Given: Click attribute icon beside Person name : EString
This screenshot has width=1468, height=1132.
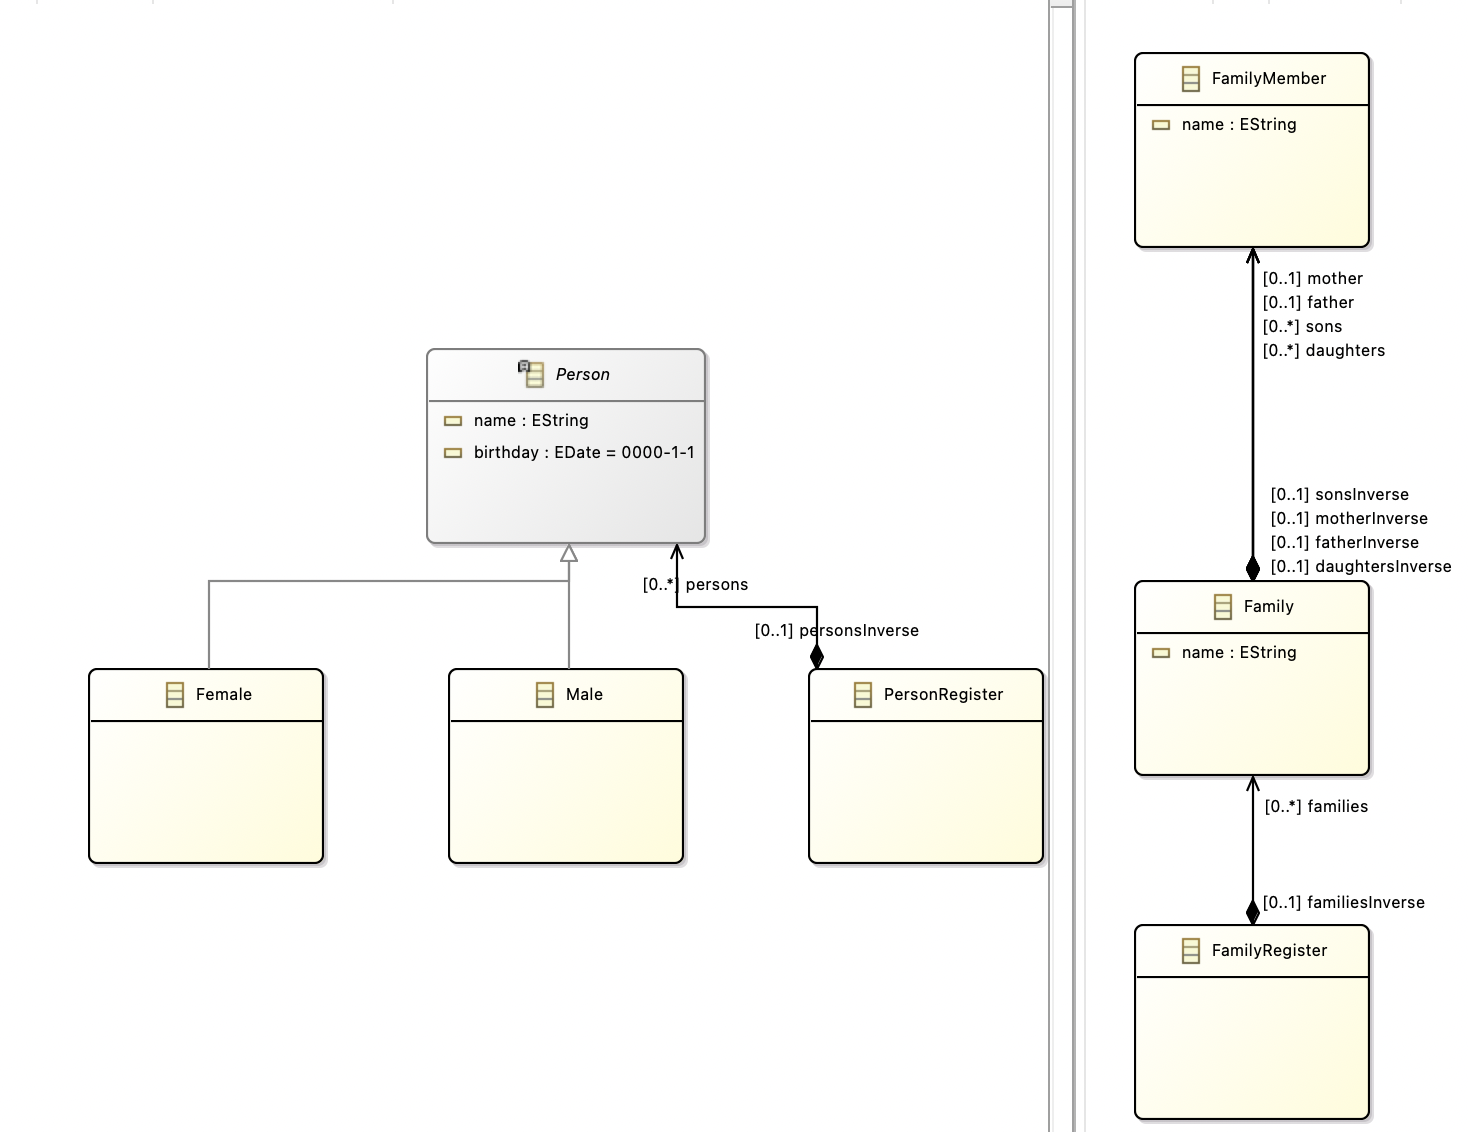Looking at the screenshot, I should pyautogui.click(x=453, y=421).
